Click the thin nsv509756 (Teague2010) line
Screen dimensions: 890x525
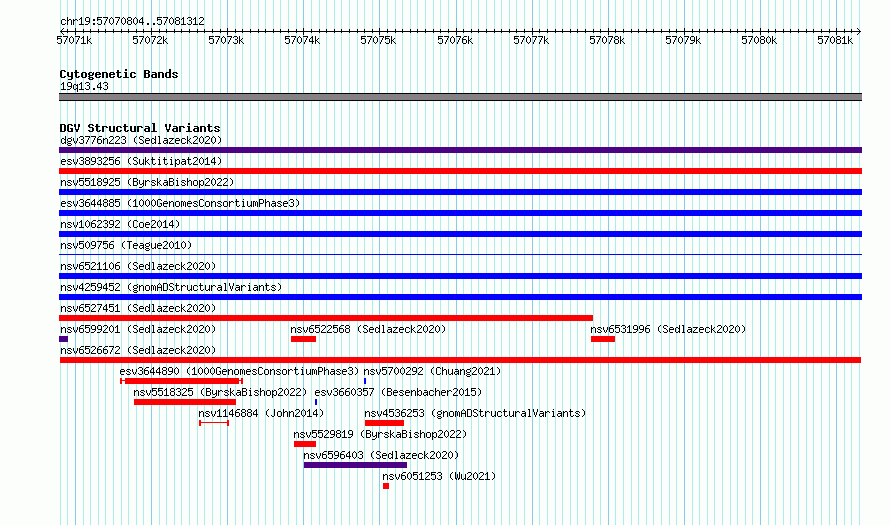click(460, 255)
